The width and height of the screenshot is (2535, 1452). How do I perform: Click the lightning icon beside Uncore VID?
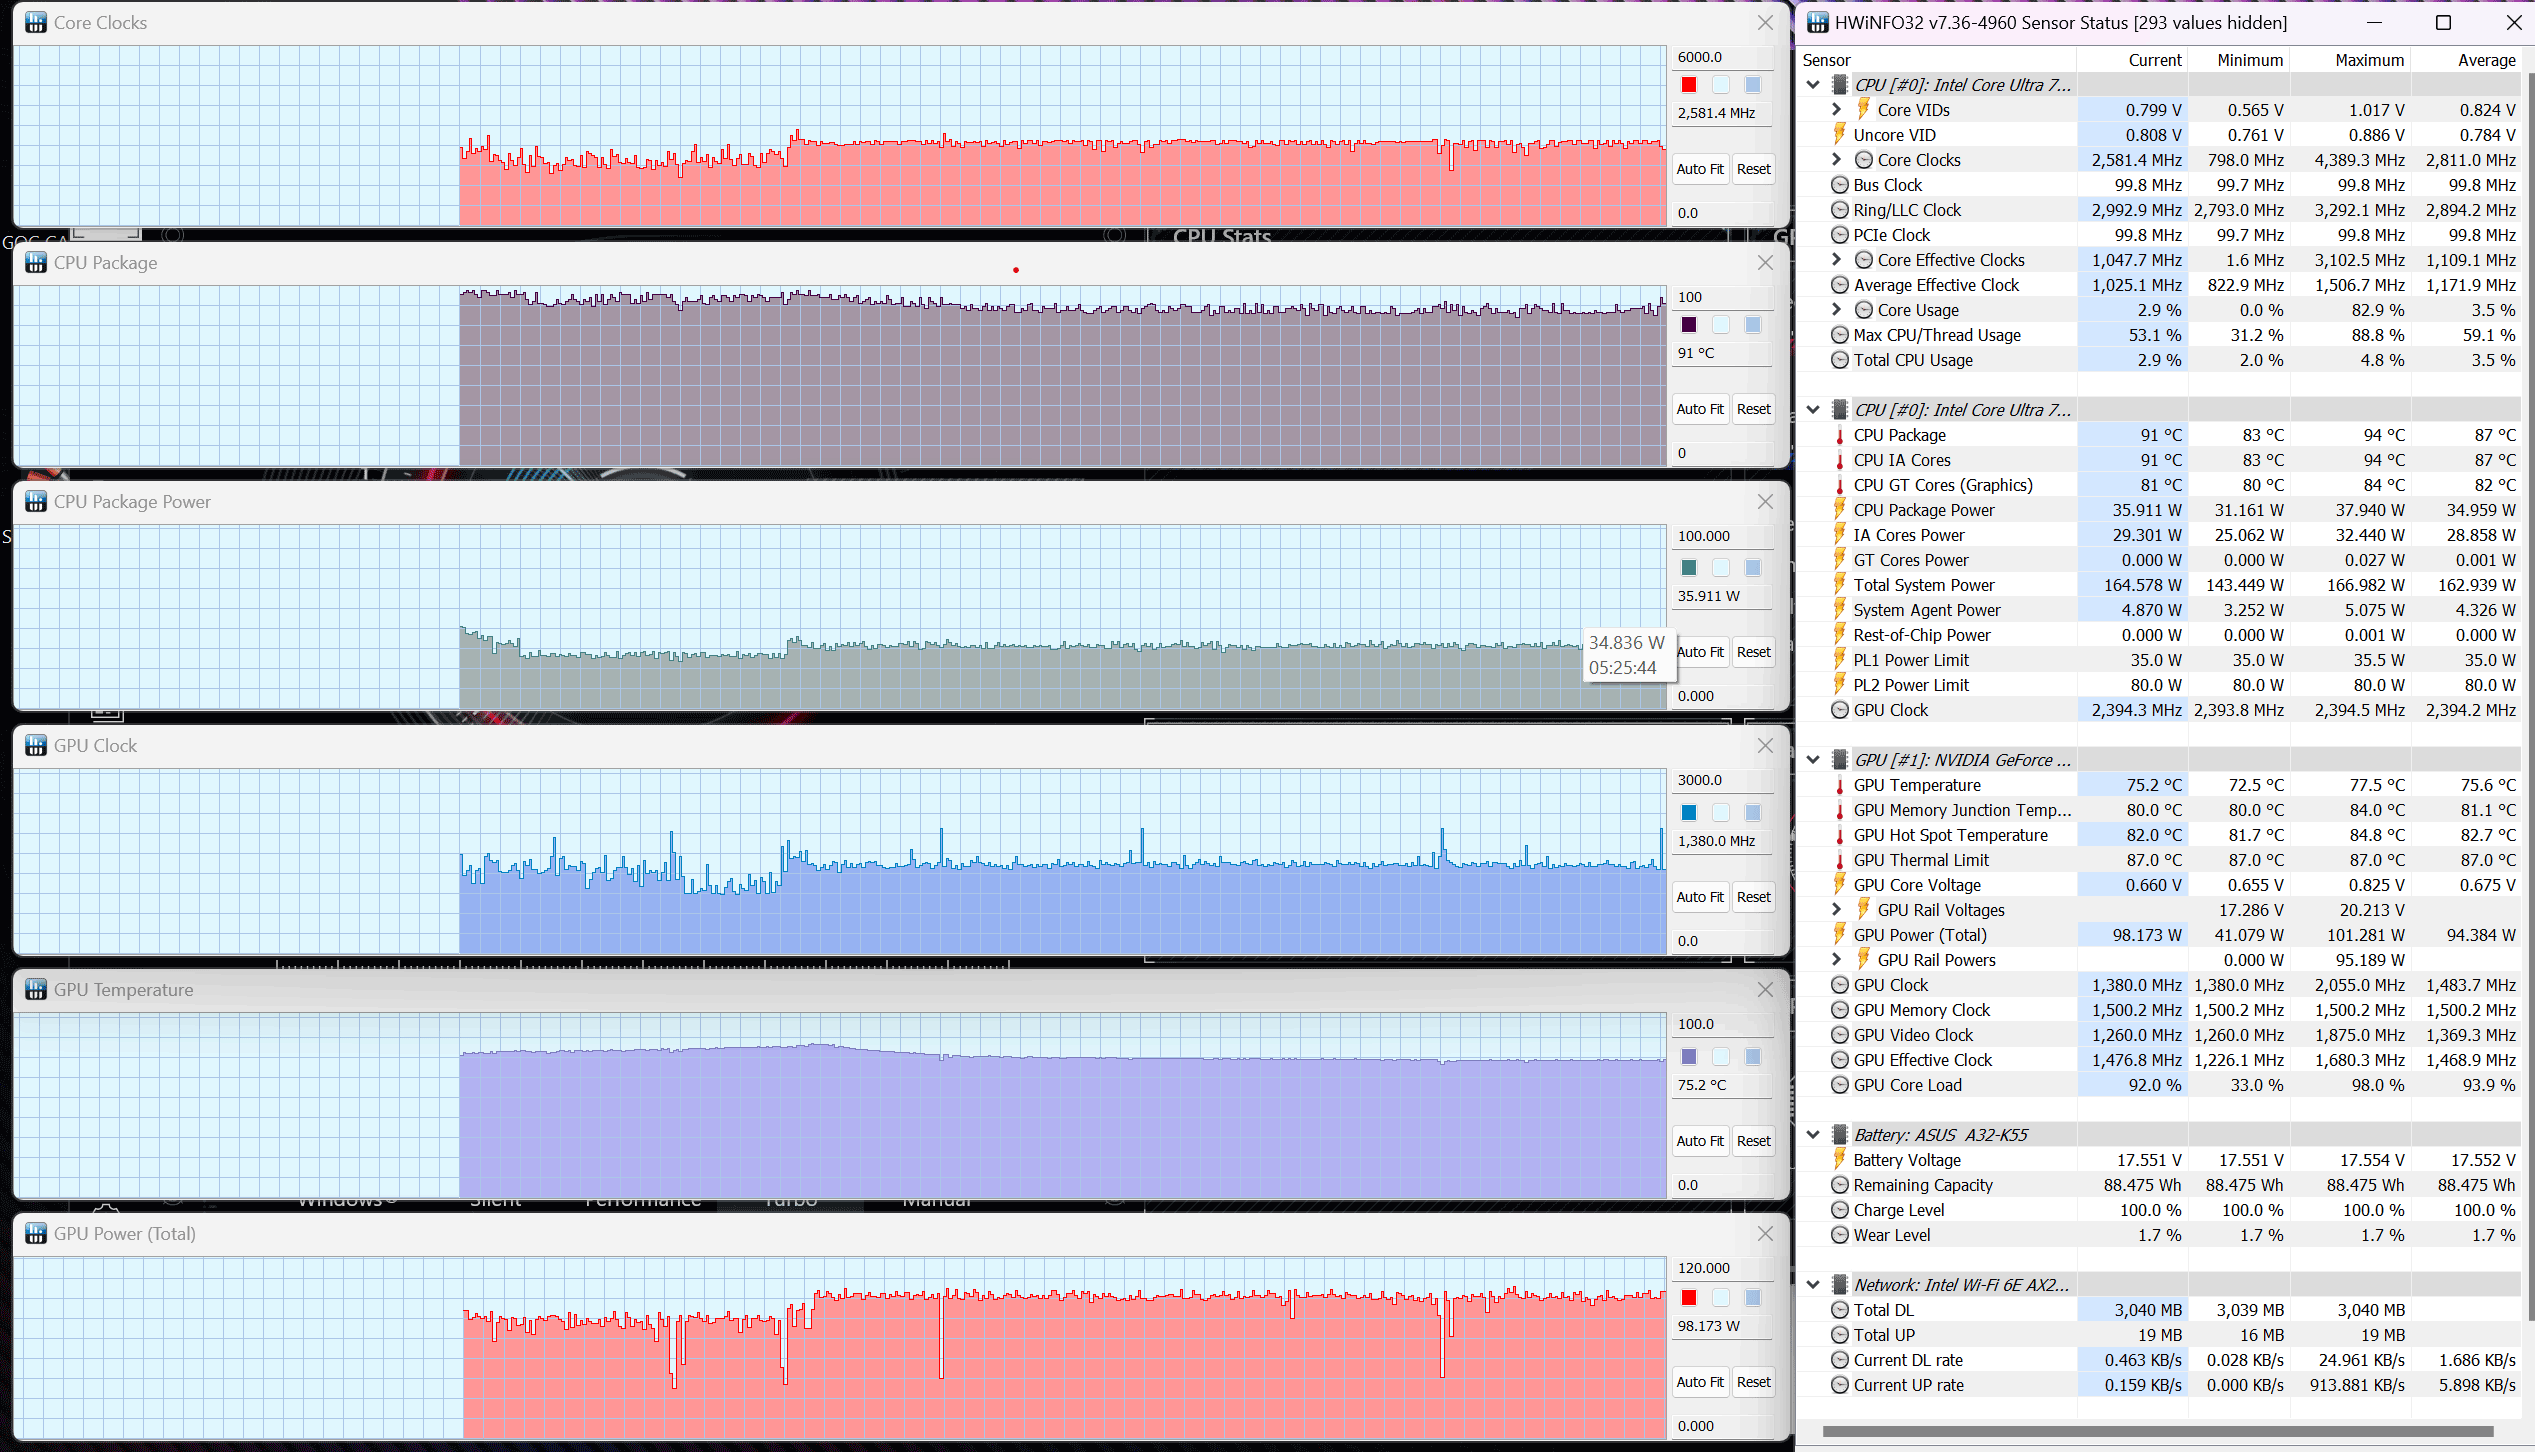point(1839,134)
